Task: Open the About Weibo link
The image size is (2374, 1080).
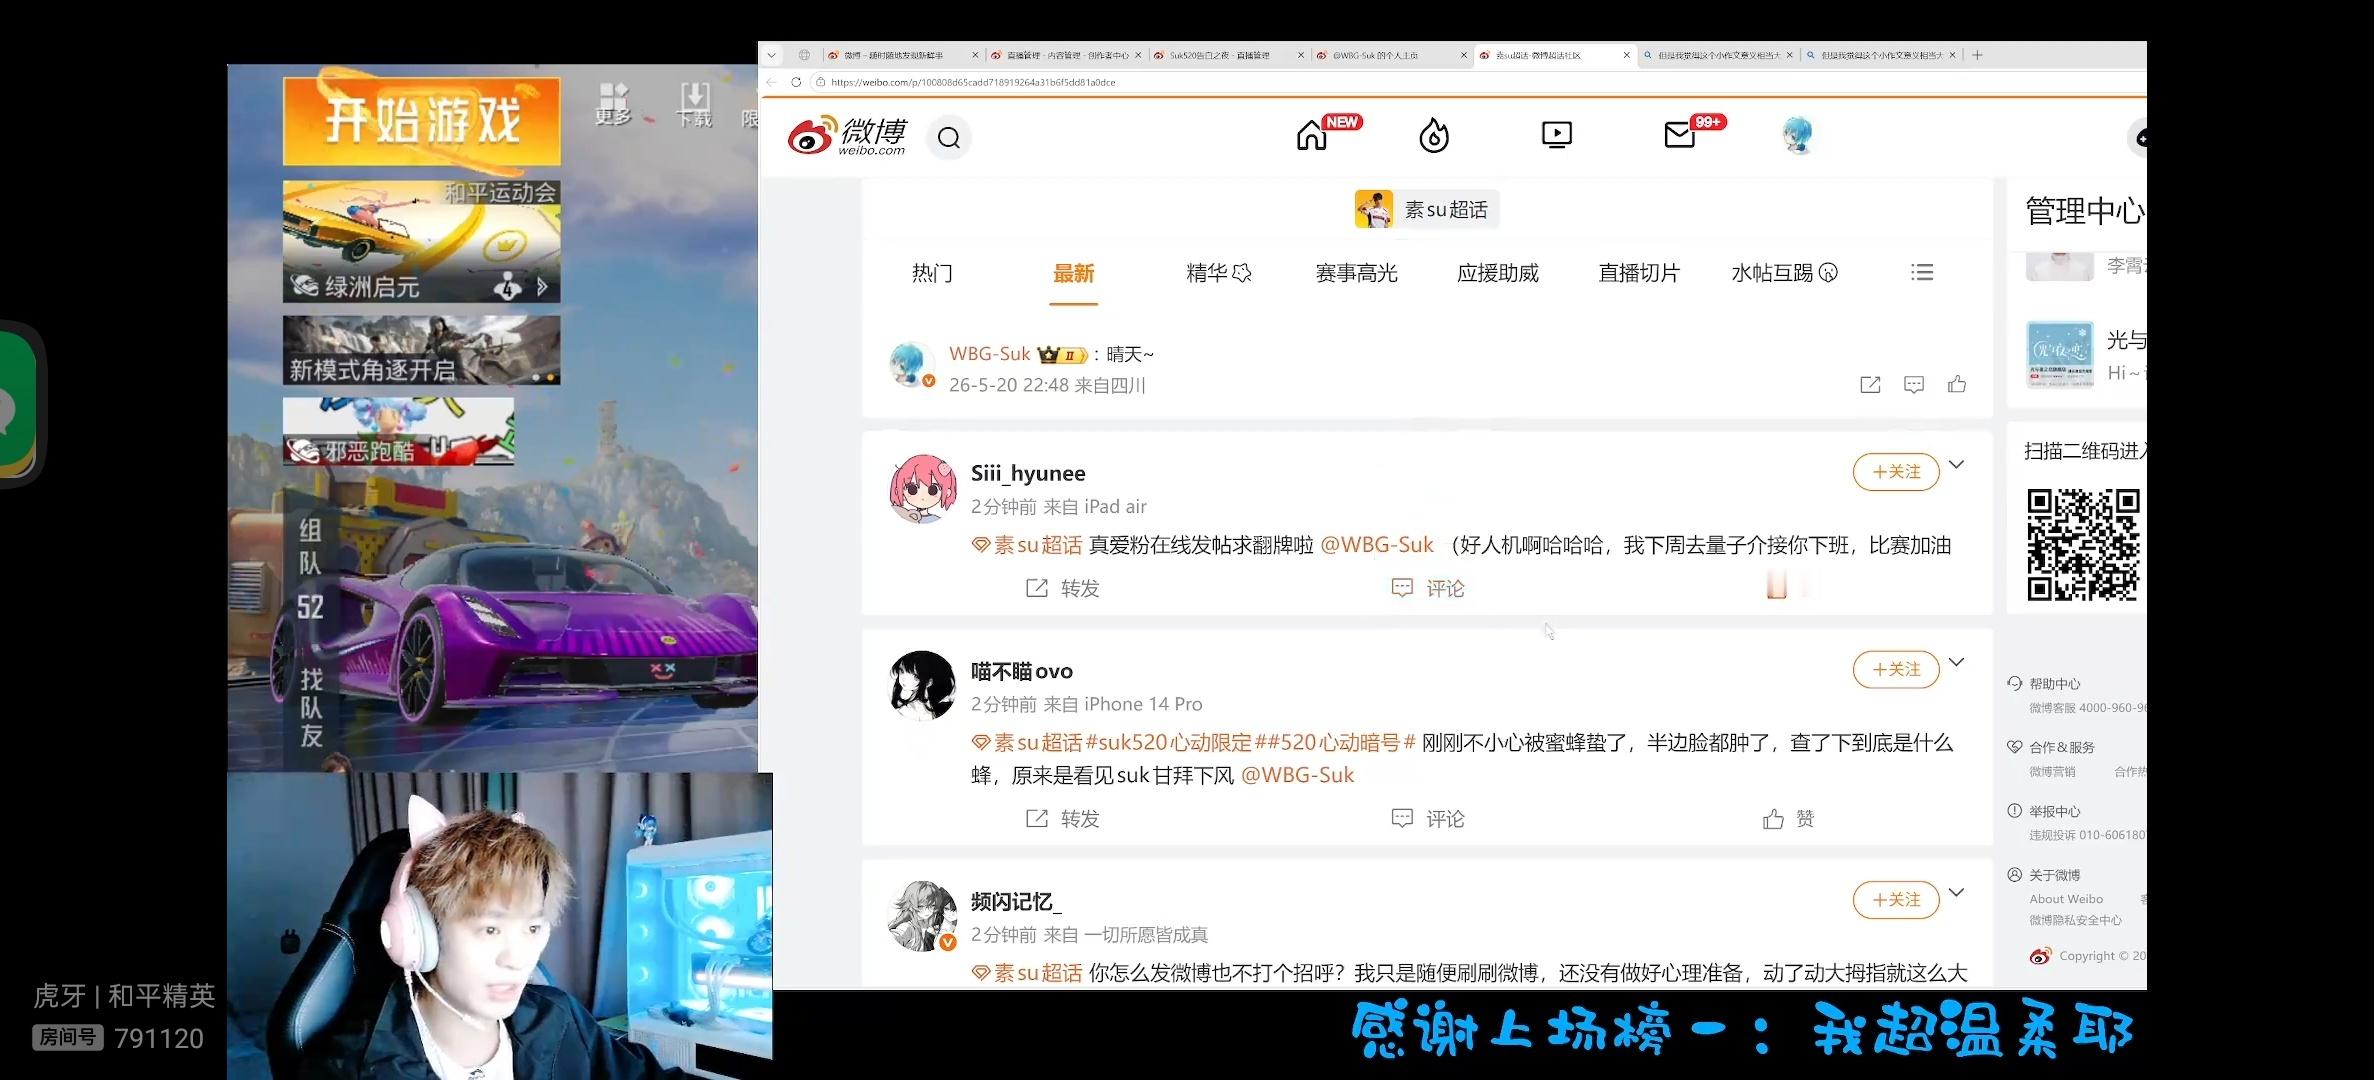Action: pyautogui.click(x=2066, y=899)
